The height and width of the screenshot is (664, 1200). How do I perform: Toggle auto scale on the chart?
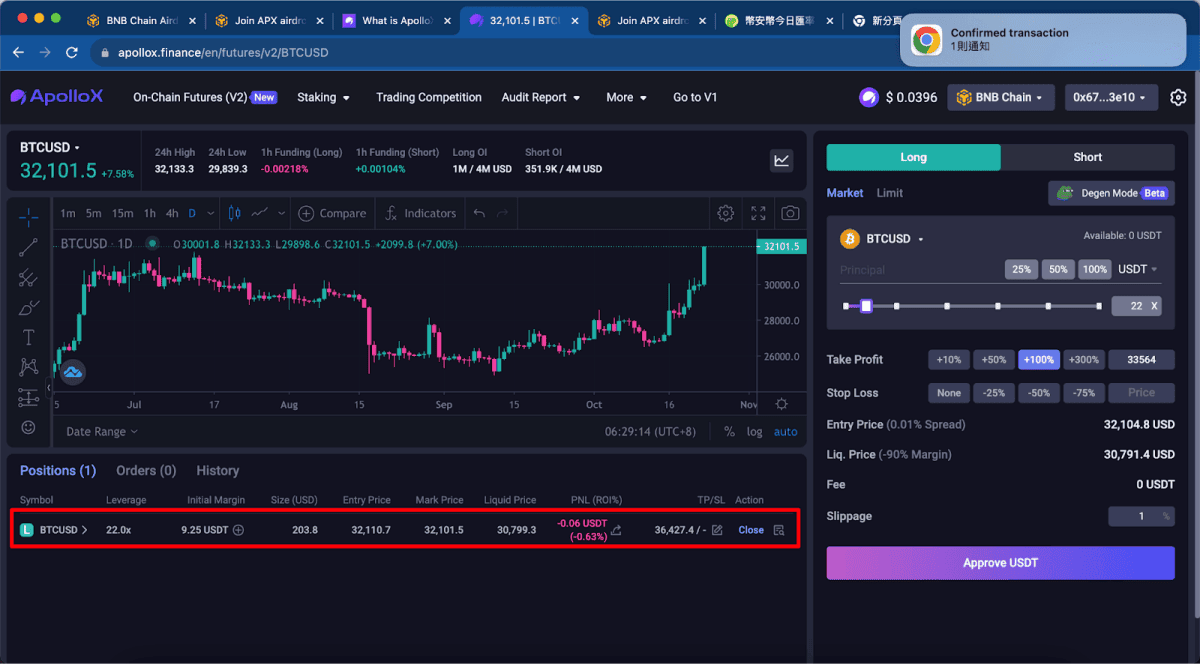coord(786,432)
